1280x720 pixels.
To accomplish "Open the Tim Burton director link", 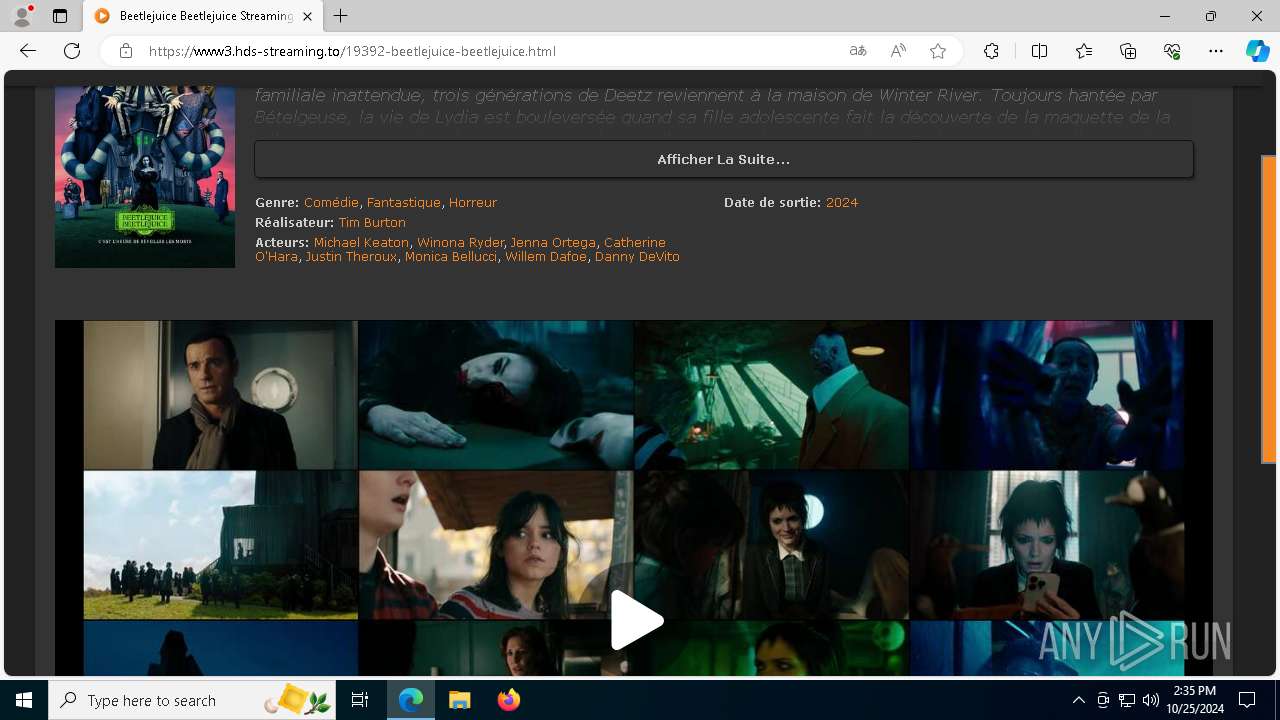I will click(x=372, y=222).
